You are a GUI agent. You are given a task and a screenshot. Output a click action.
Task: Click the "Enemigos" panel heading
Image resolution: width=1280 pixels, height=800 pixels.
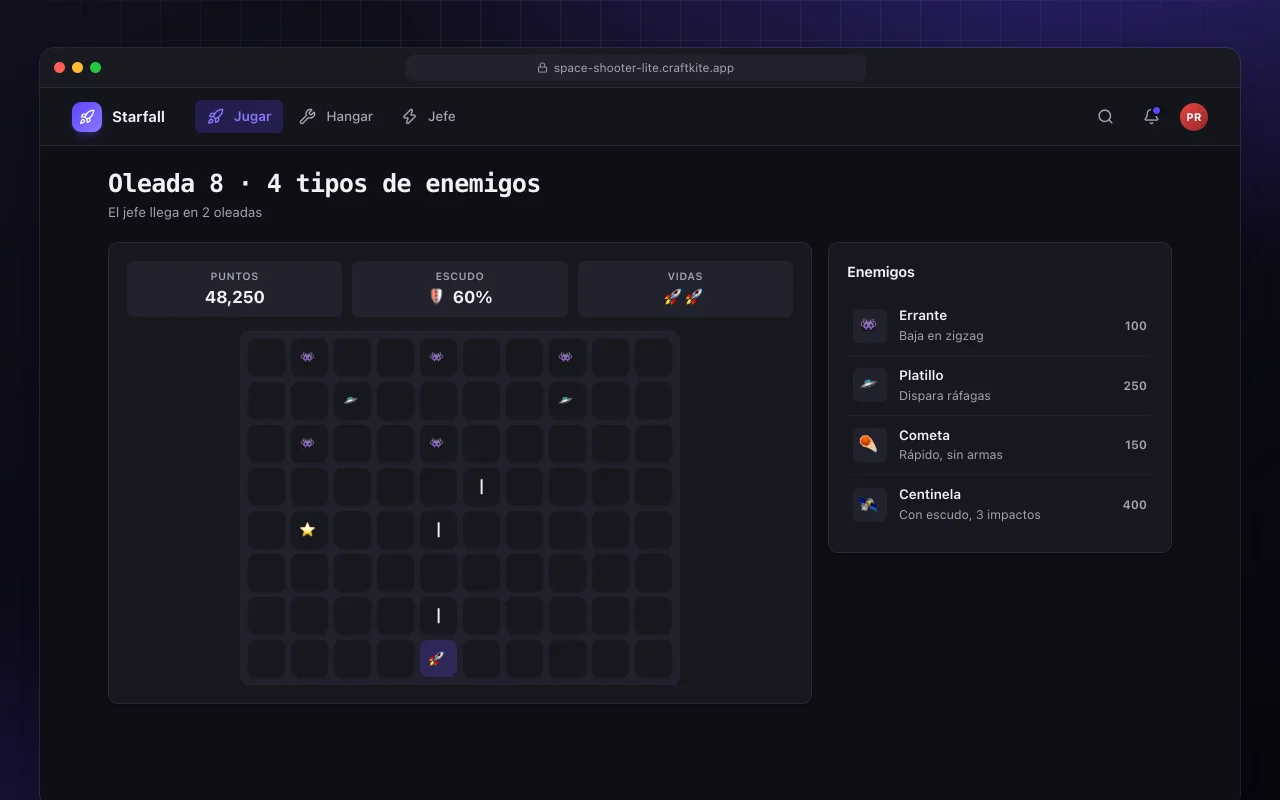(x=881, y=272)
